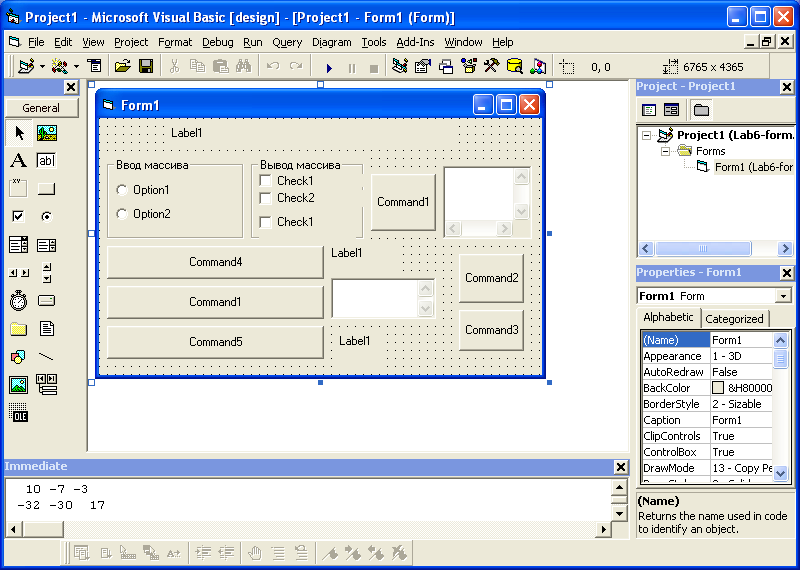
Task: Open Add Form button dropdown arrow
Action: [76, 66]
